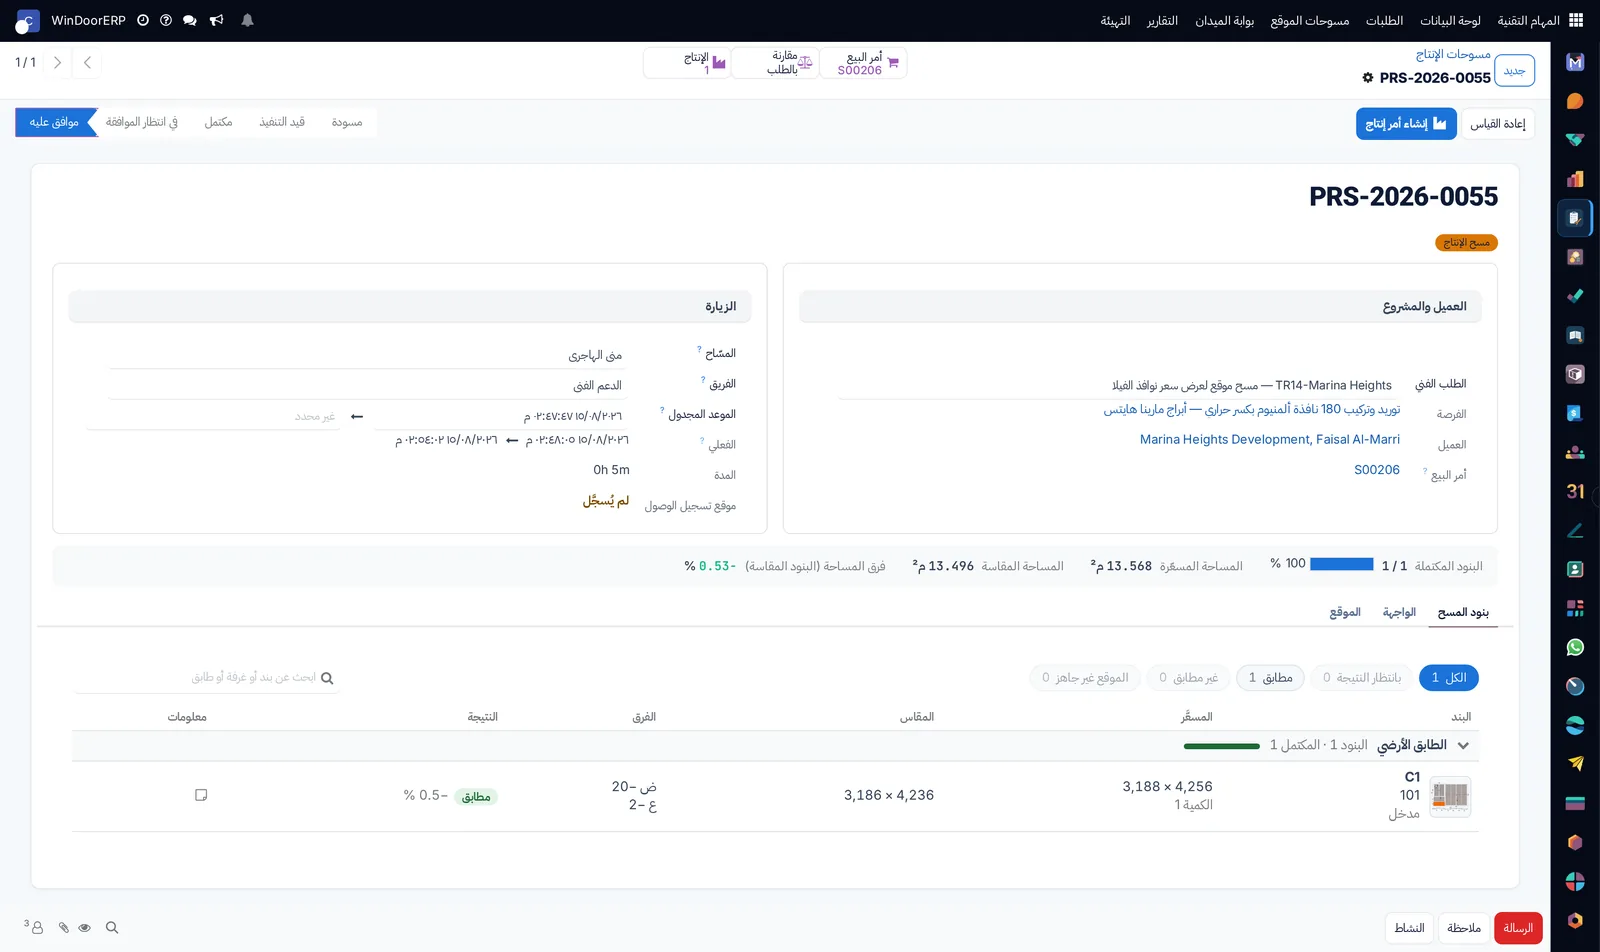This screenshot has width=1600, height=952.
Task: Toggle the info checkbox in row C1
Action: 201,795
